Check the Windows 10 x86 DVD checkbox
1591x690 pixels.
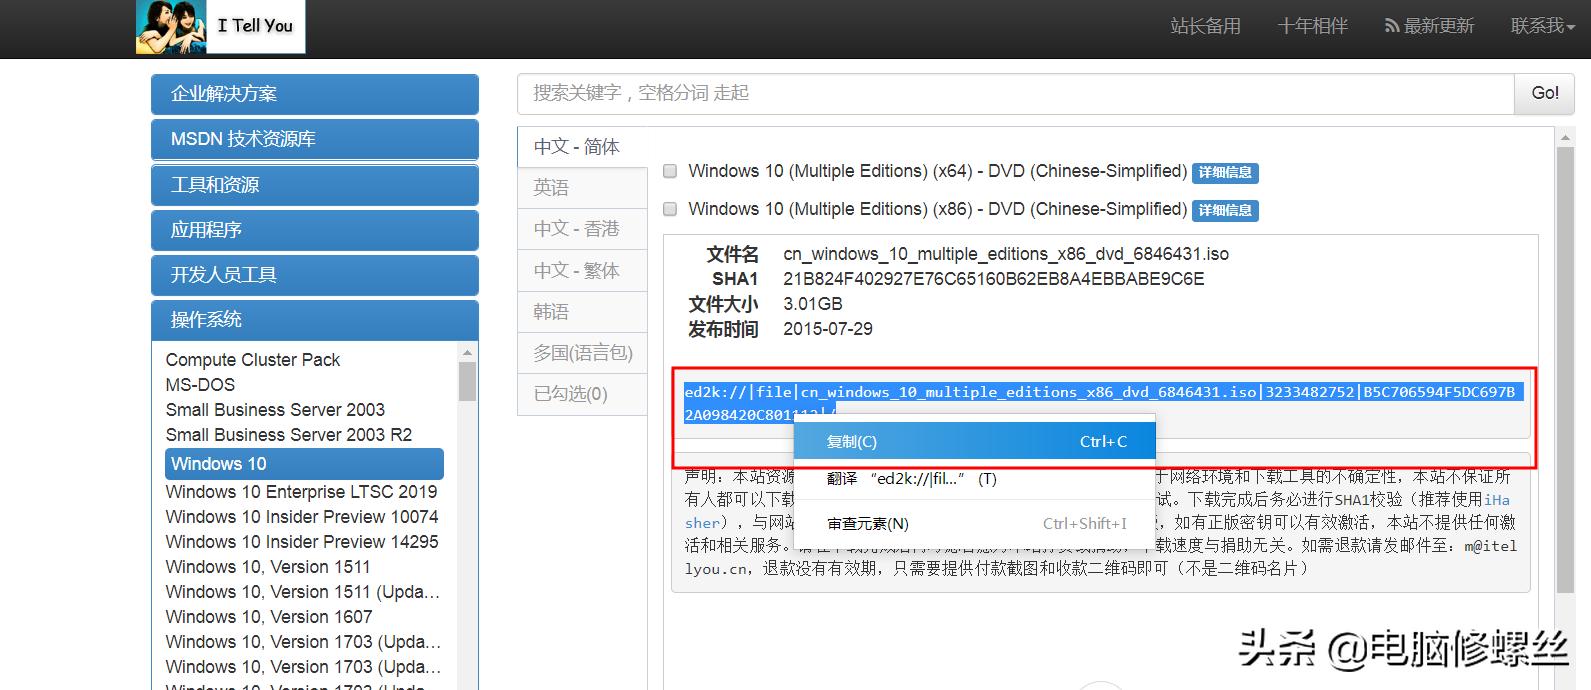click(x=670, y=209)
